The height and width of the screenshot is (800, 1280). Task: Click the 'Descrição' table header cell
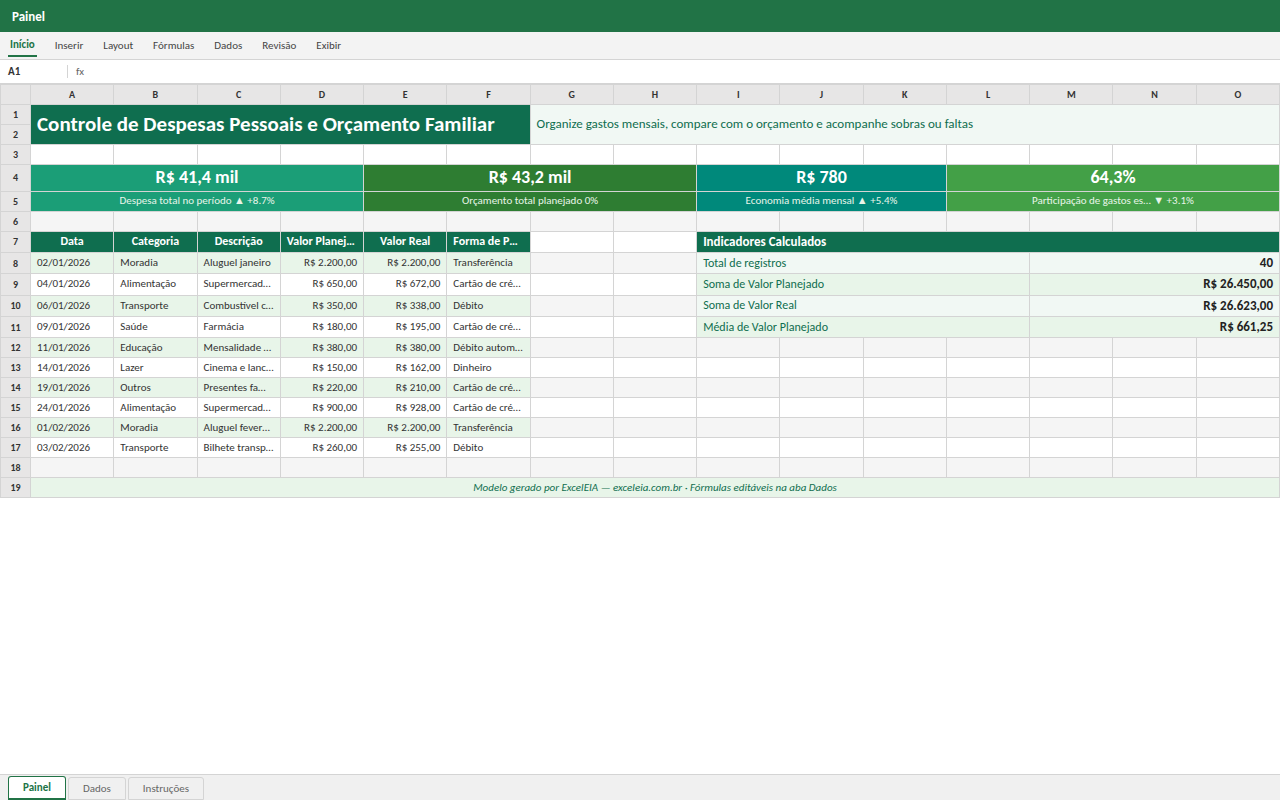(x=239, y=242)
